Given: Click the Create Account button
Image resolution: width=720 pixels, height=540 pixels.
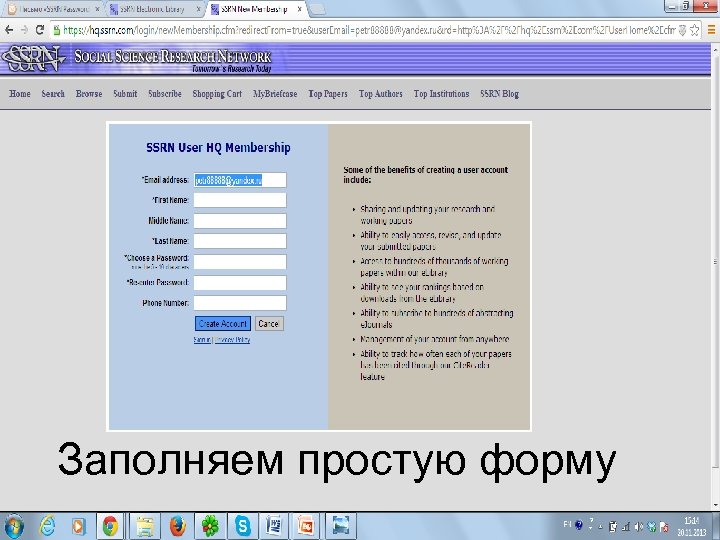Looking at the screenshot, I should (x=223, y=324).
